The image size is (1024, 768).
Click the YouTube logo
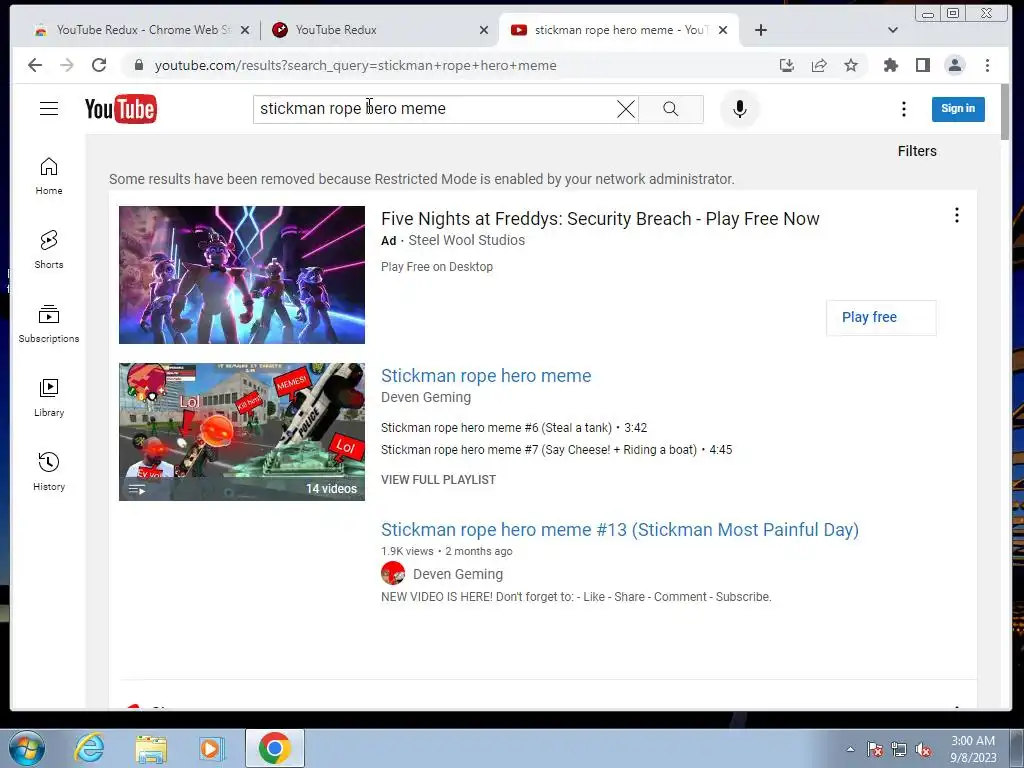(121, 108)
